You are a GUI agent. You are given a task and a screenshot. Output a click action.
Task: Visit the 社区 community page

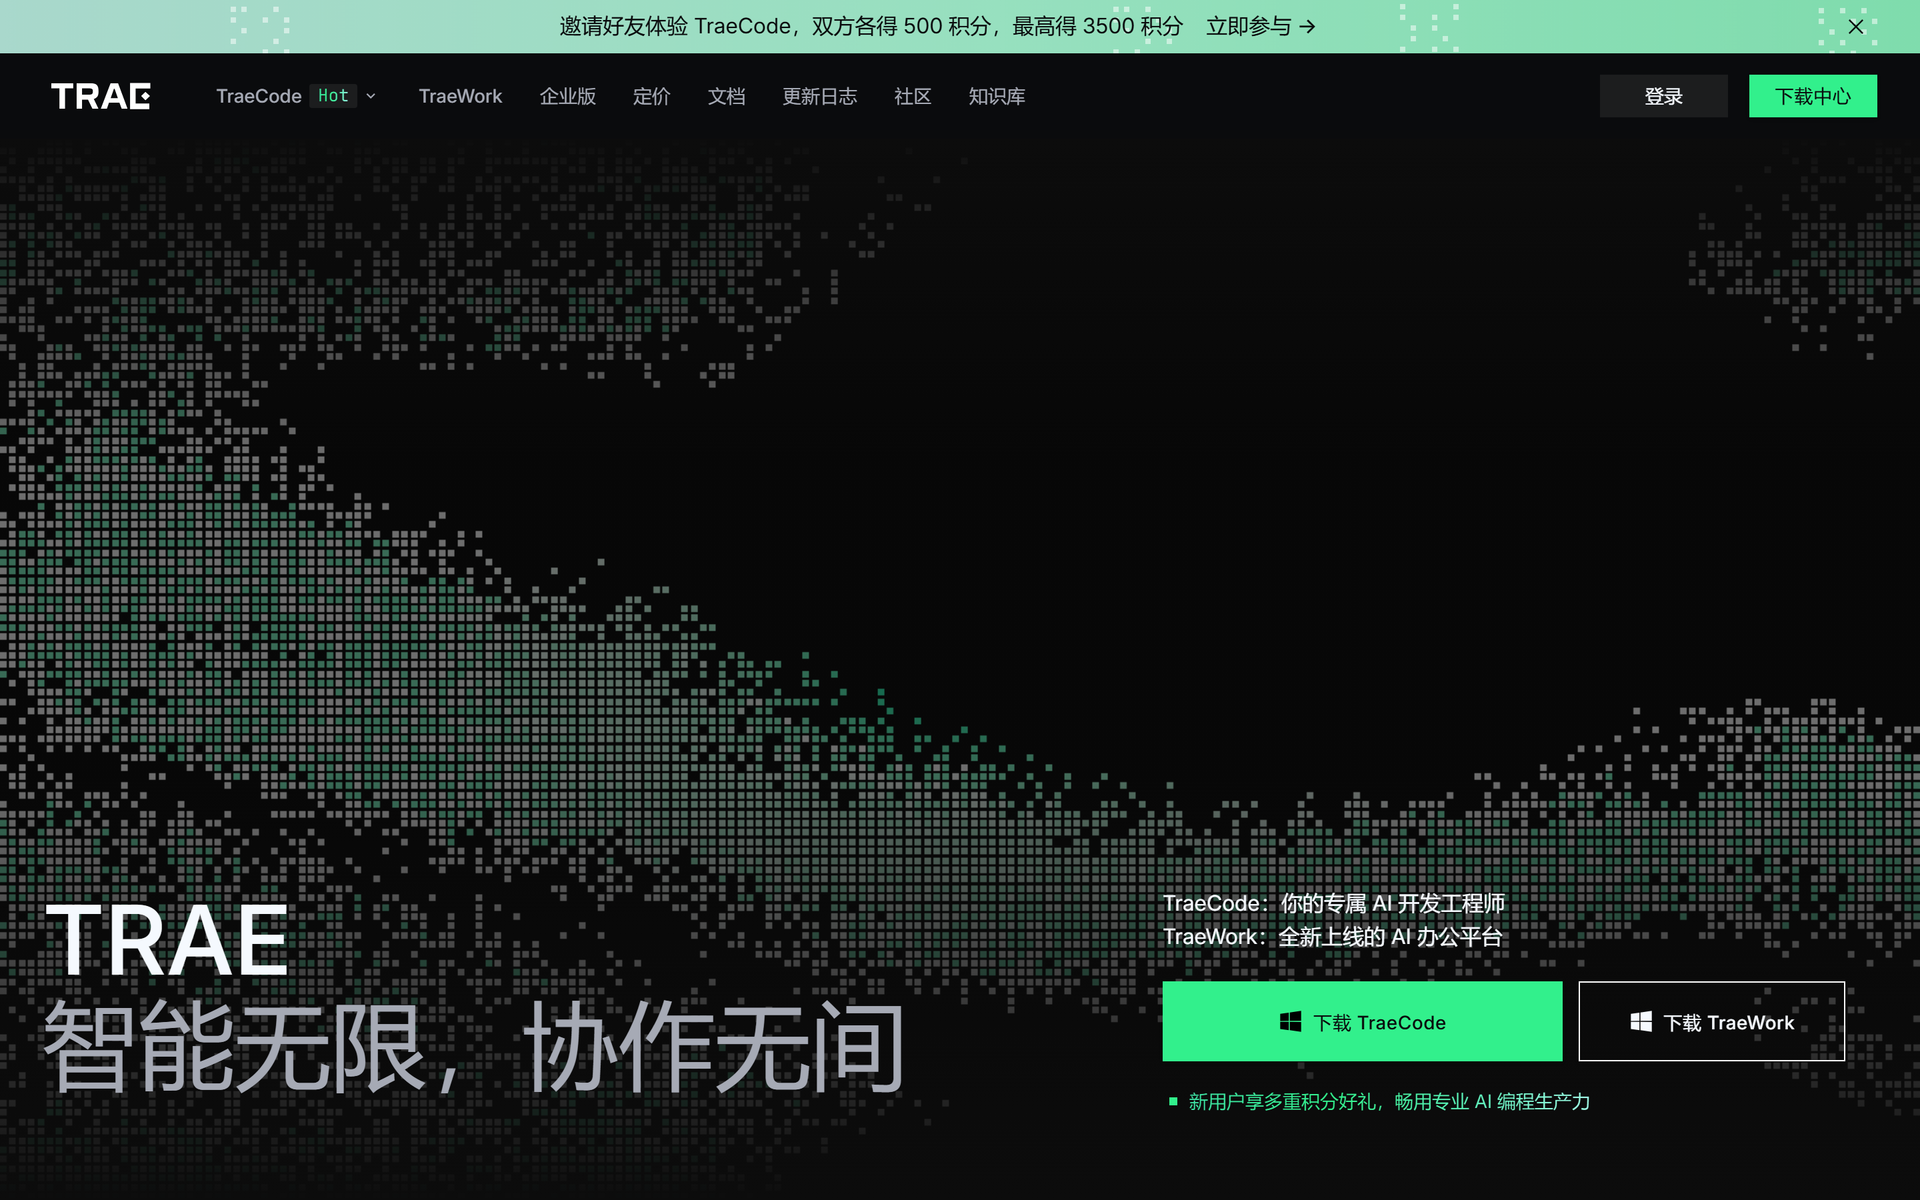point(913,96)
